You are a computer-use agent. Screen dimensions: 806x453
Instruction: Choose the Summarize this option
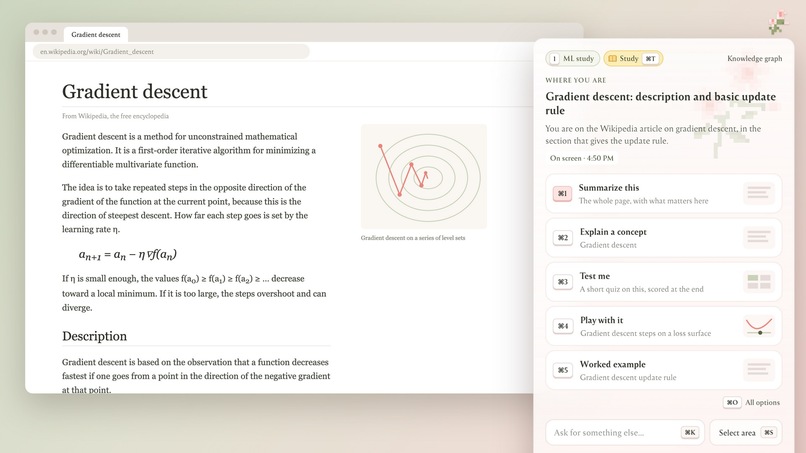point(664,194)
